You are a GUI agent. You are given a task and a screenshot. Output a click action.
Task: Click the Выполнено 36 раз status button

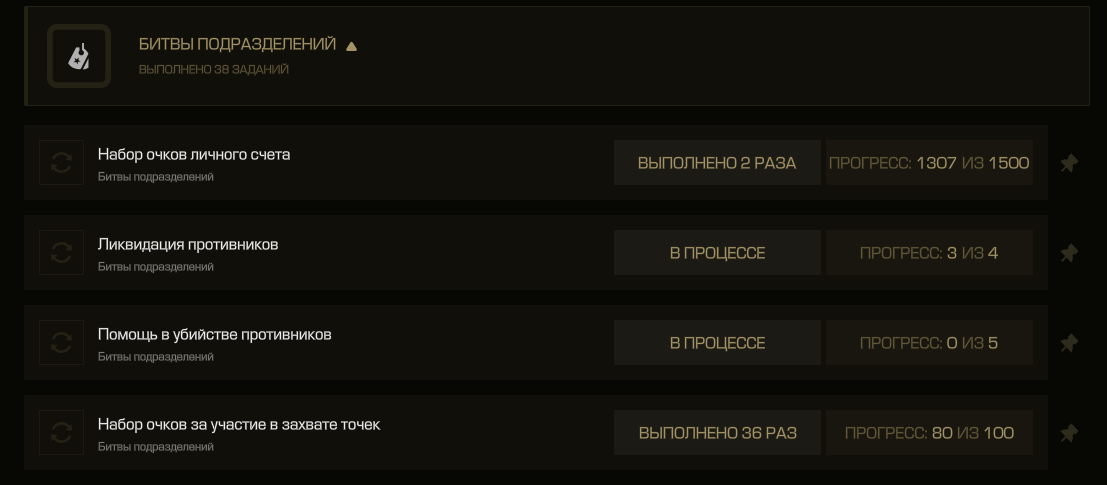[x=717, y=433]
